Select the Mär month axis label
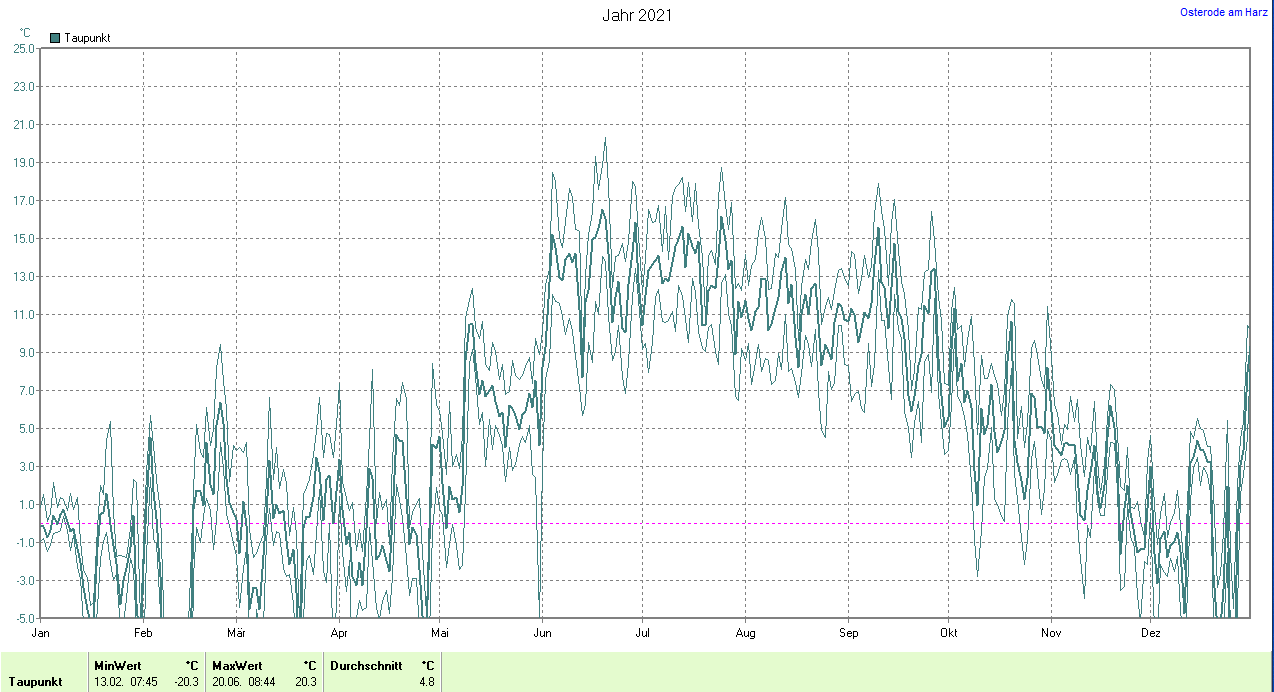 click(237, 633)
